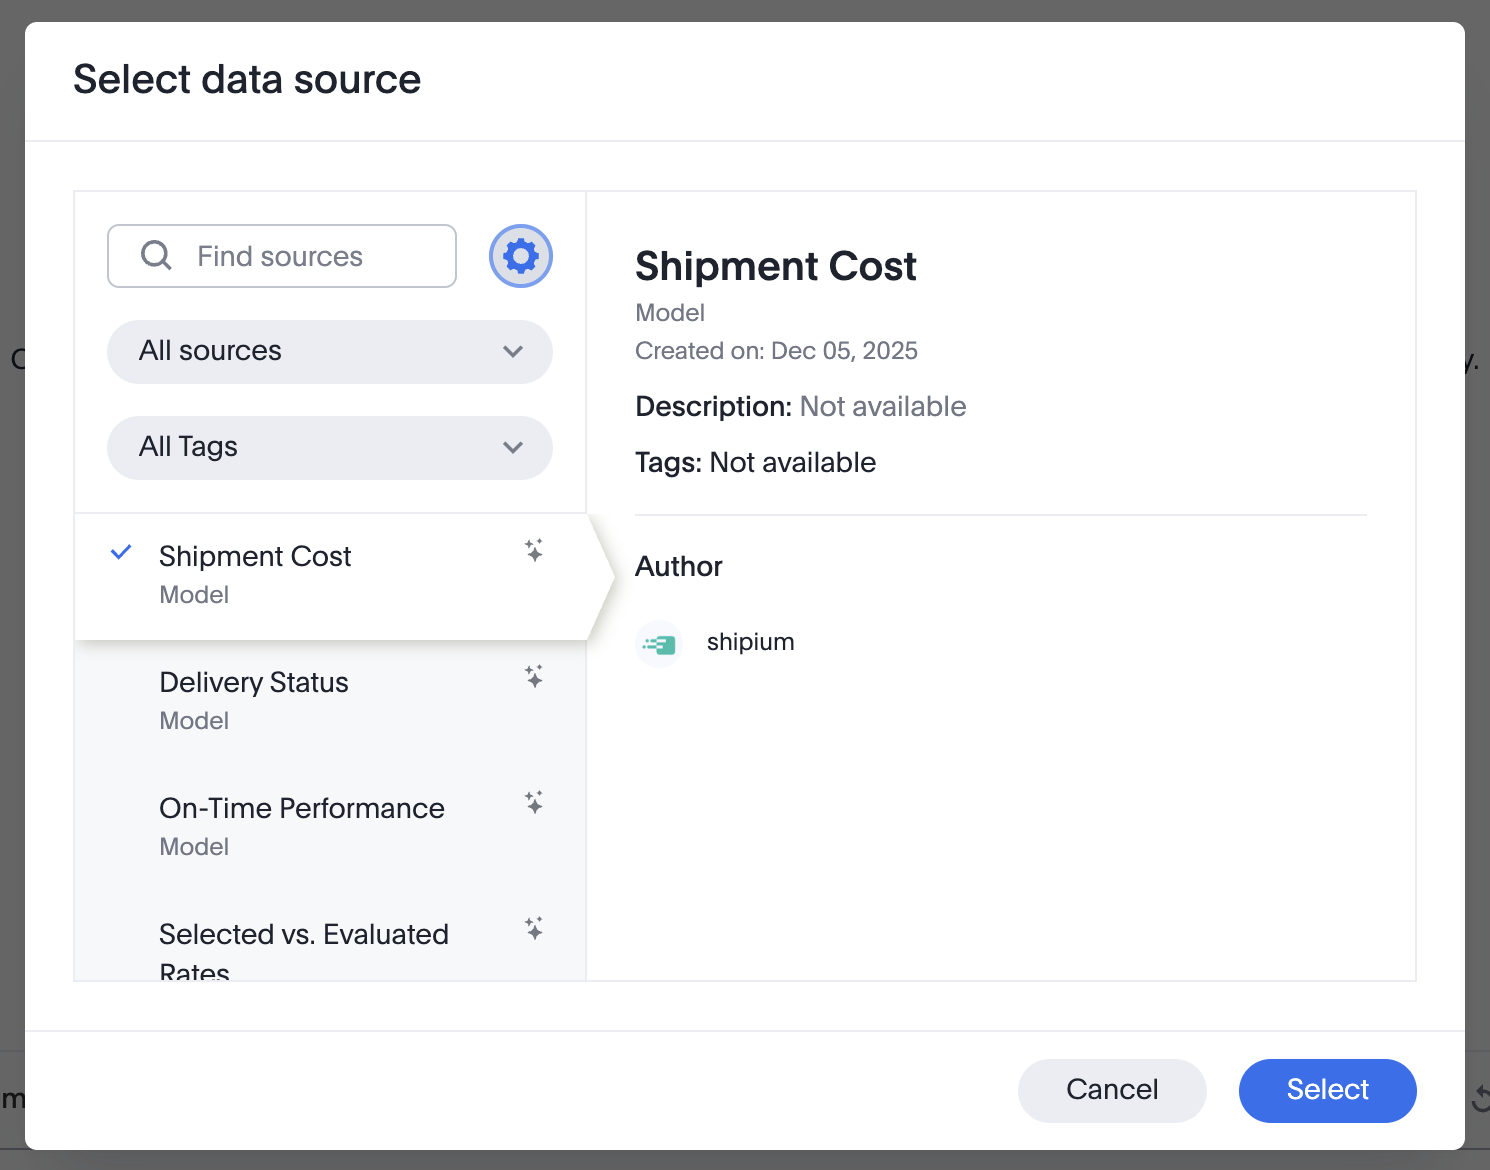Open the All sources dropdown
1490x1170 pixels.
(329, 351)
